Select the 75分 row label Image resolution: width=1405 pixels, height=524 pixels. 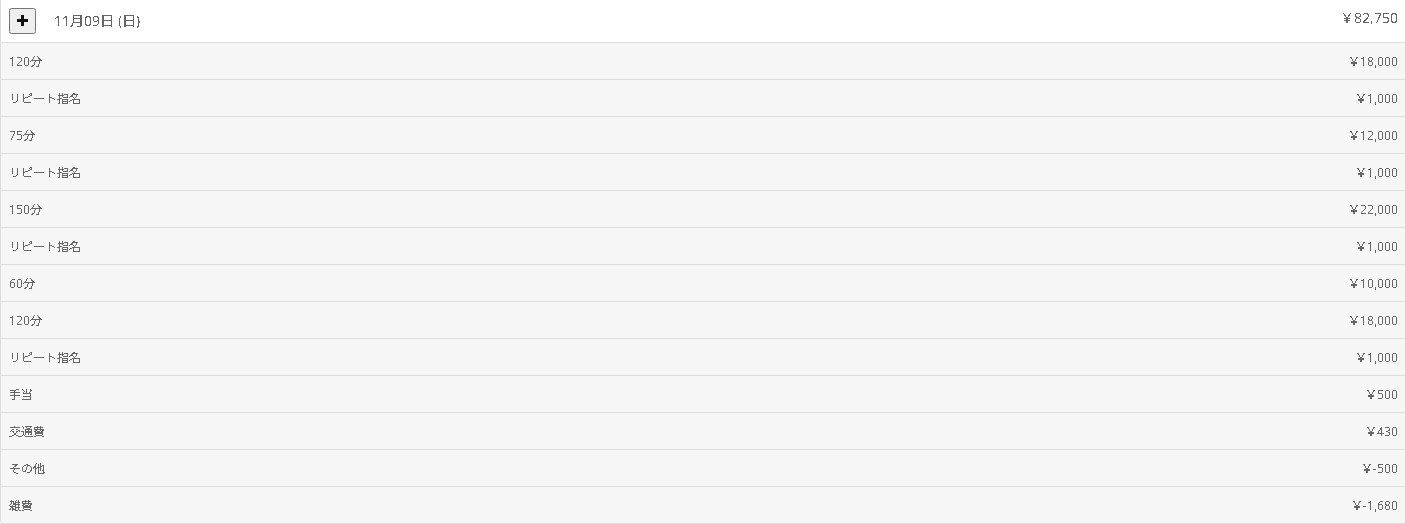click(22, 136)
